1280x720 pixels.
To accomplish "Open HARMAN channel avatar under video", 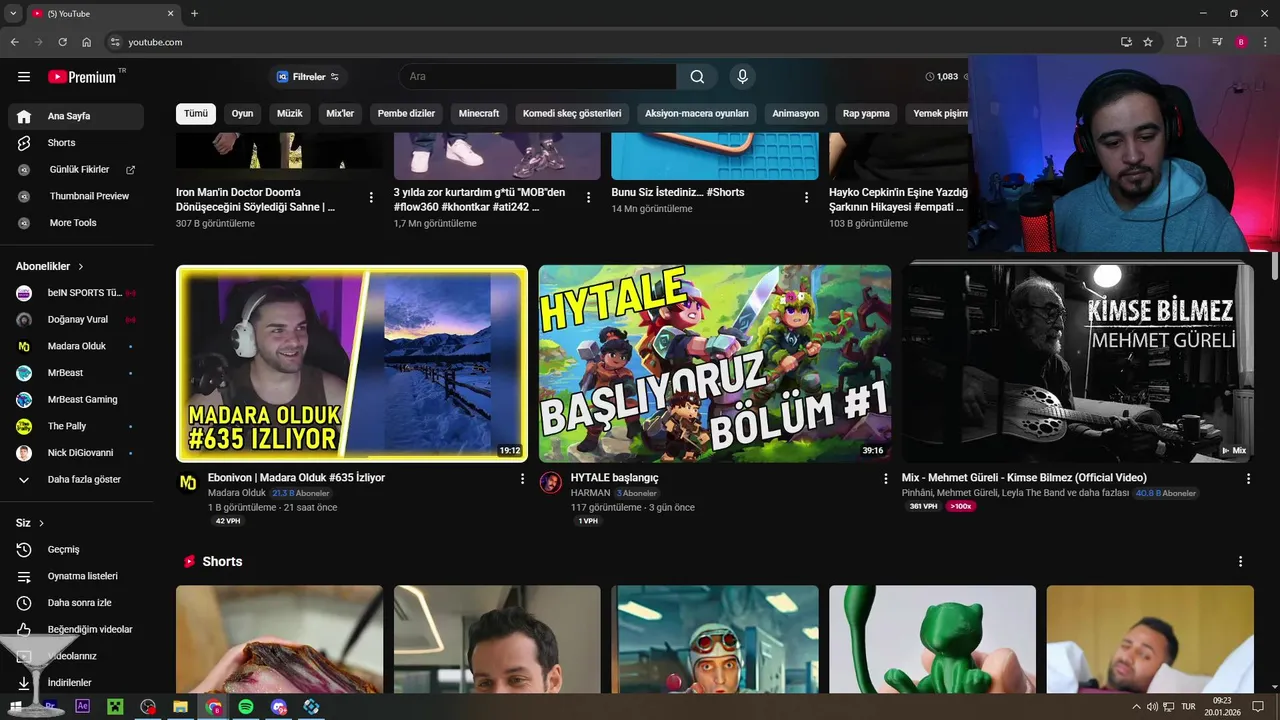I will tap(551, 483).
